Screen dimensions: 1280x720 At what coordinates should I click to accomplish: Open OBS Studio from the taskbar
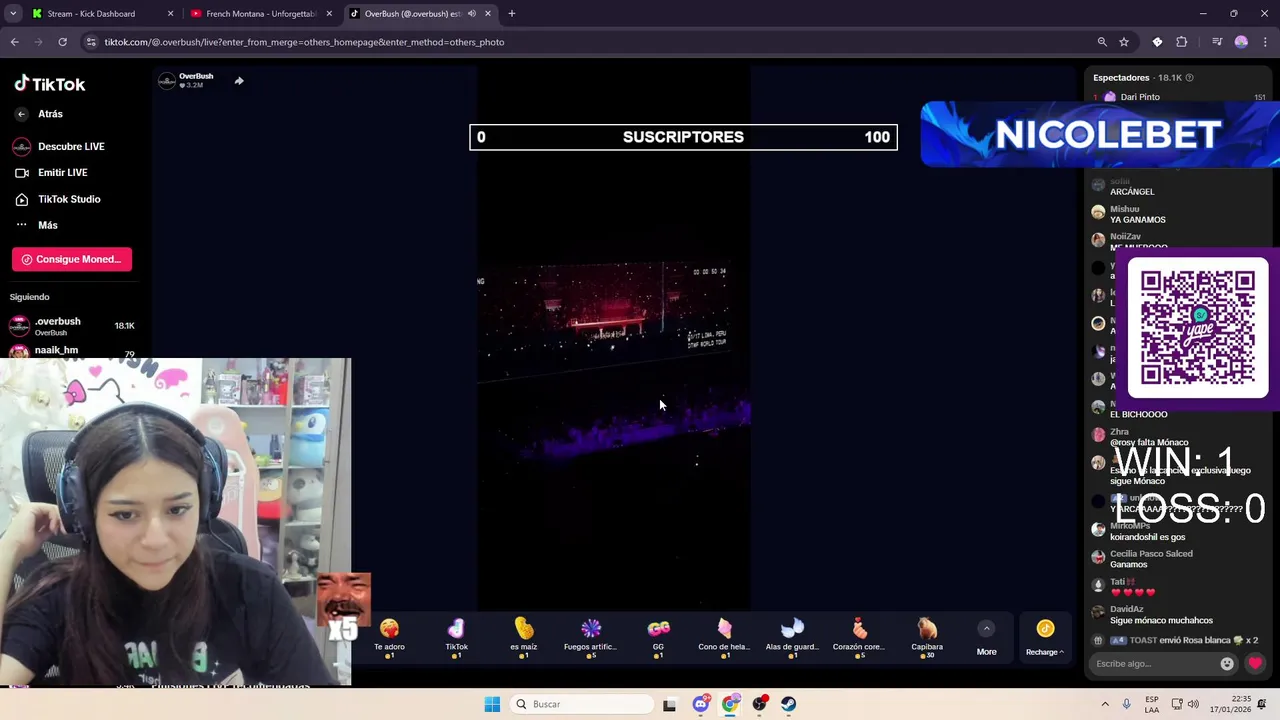(760, 704)
